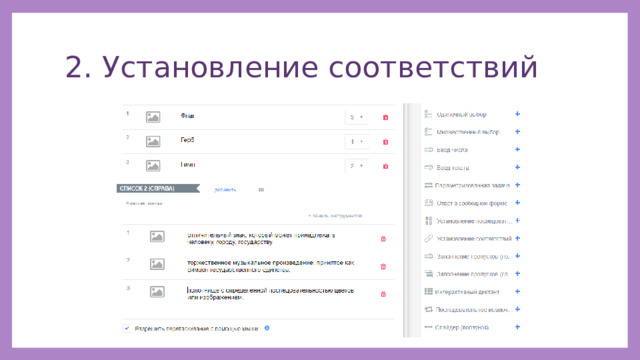The height and width of the screenshot is (360, 640).
Task: Click the 'торжественное музыкальное произведение' definition text
Action: pos(271,266)
